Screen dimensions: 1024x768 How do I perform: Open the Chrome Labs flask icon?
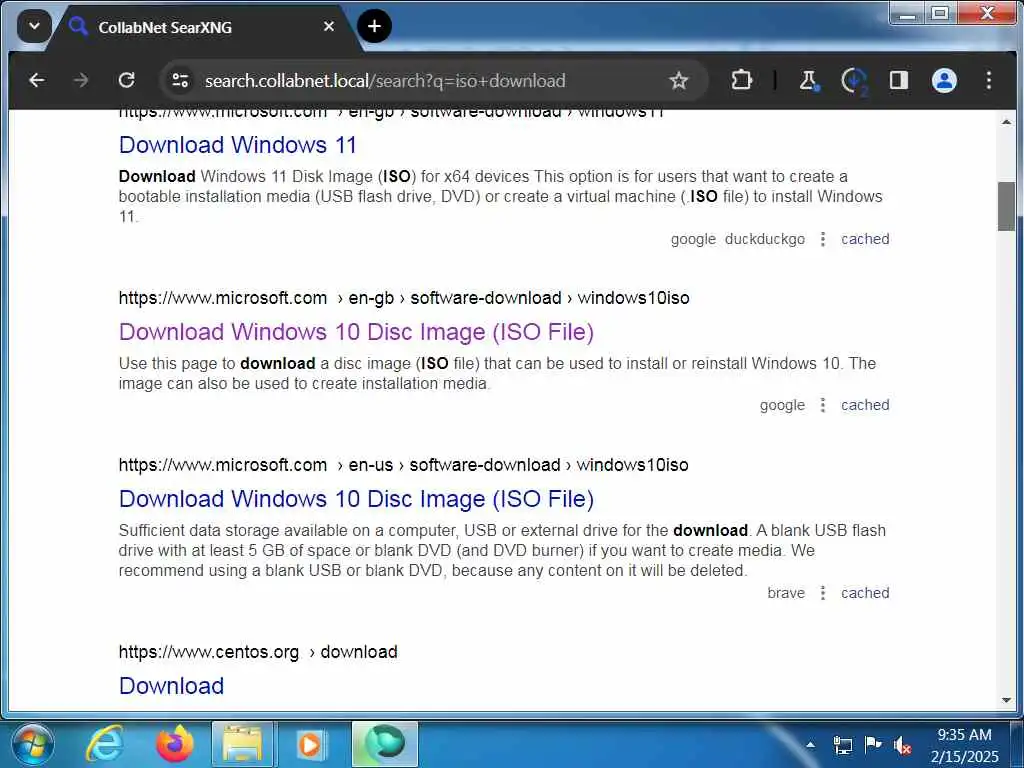click(809, 80)
